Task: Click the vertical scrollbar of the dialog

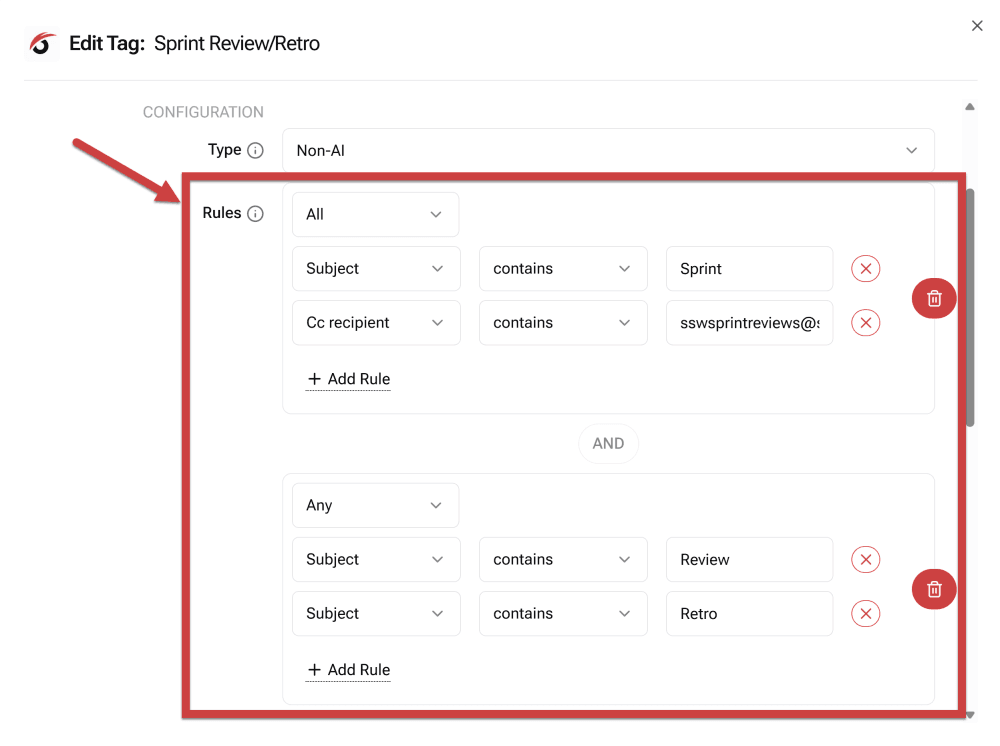Action: (969, 300)
